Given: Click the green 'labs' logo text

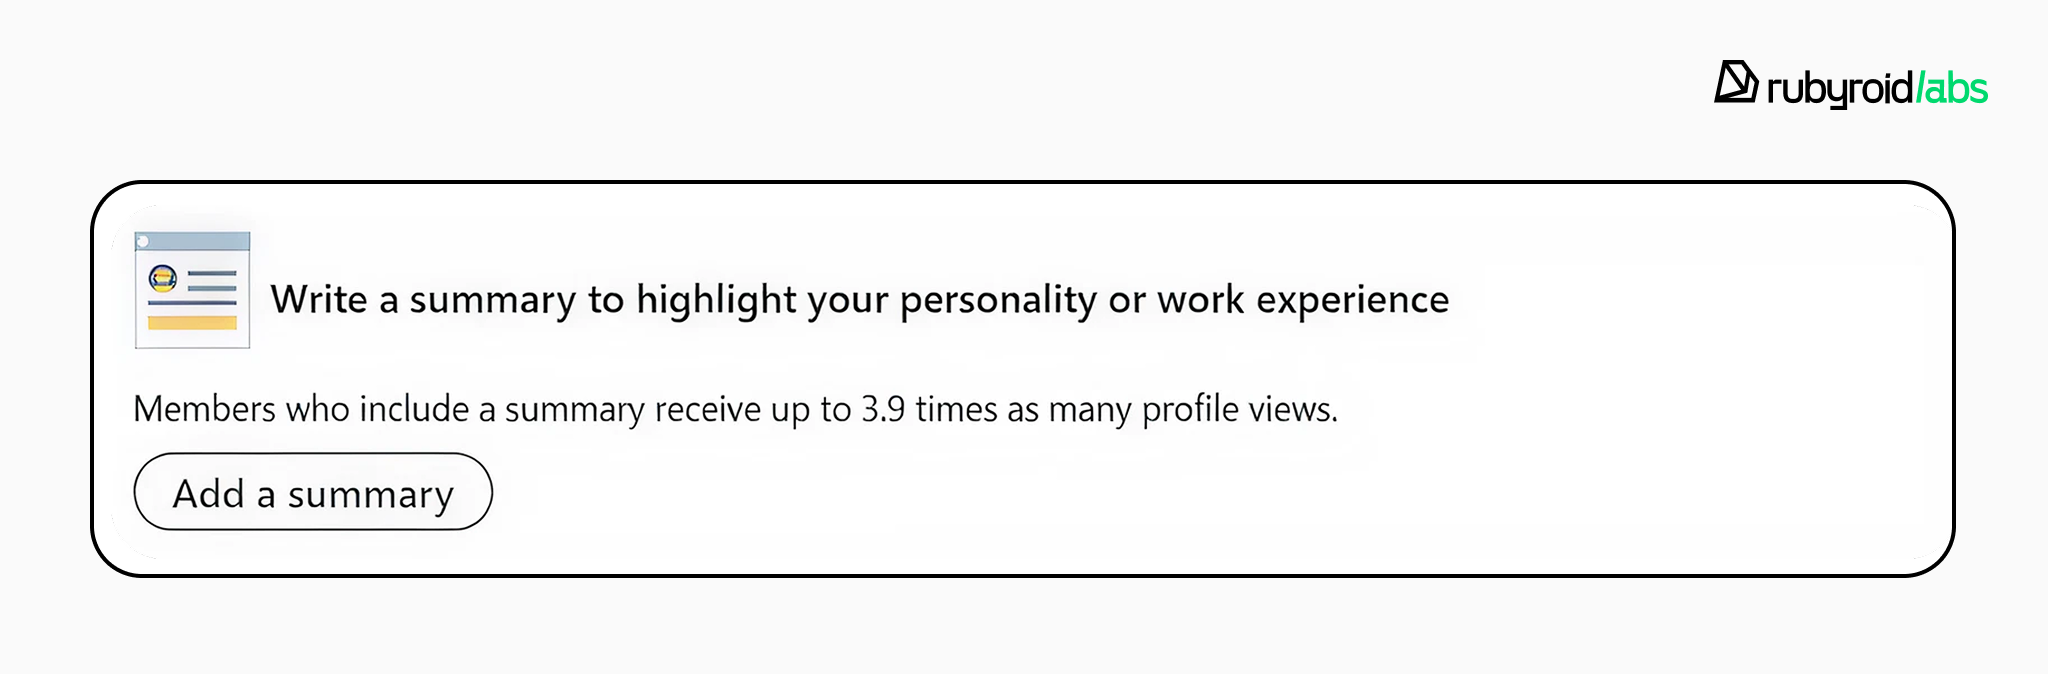Looking at the screenshot, I should [x=1954, y=89].
